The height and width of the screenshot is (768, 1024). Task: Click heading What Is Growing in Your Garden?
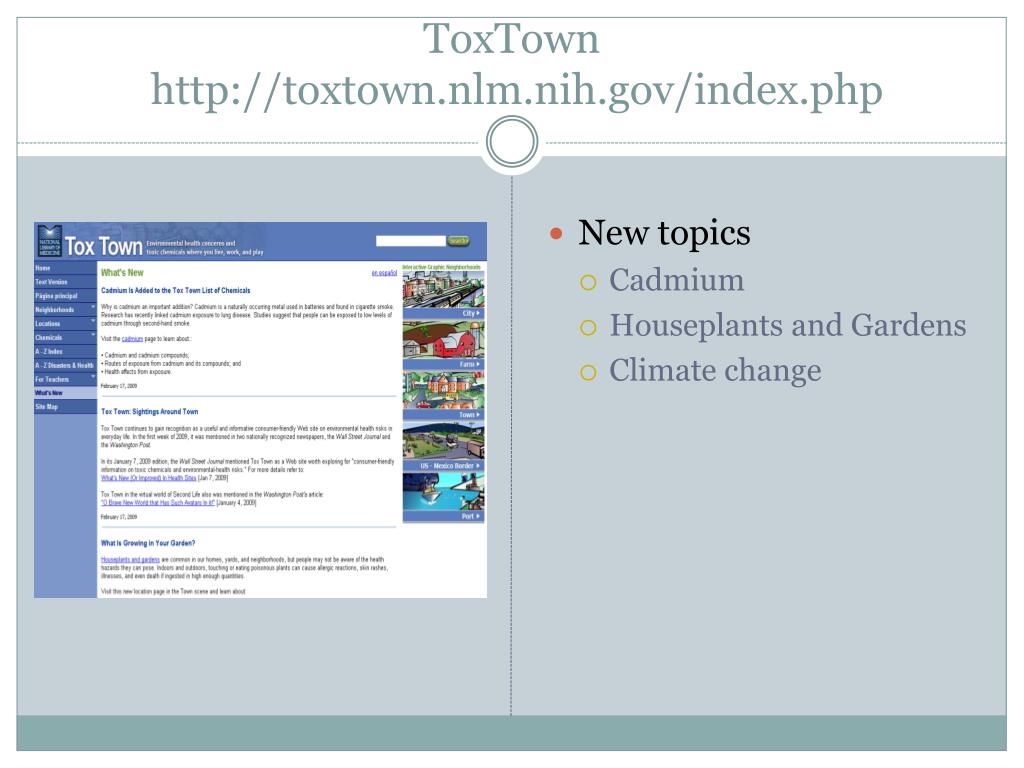point(148,543)
